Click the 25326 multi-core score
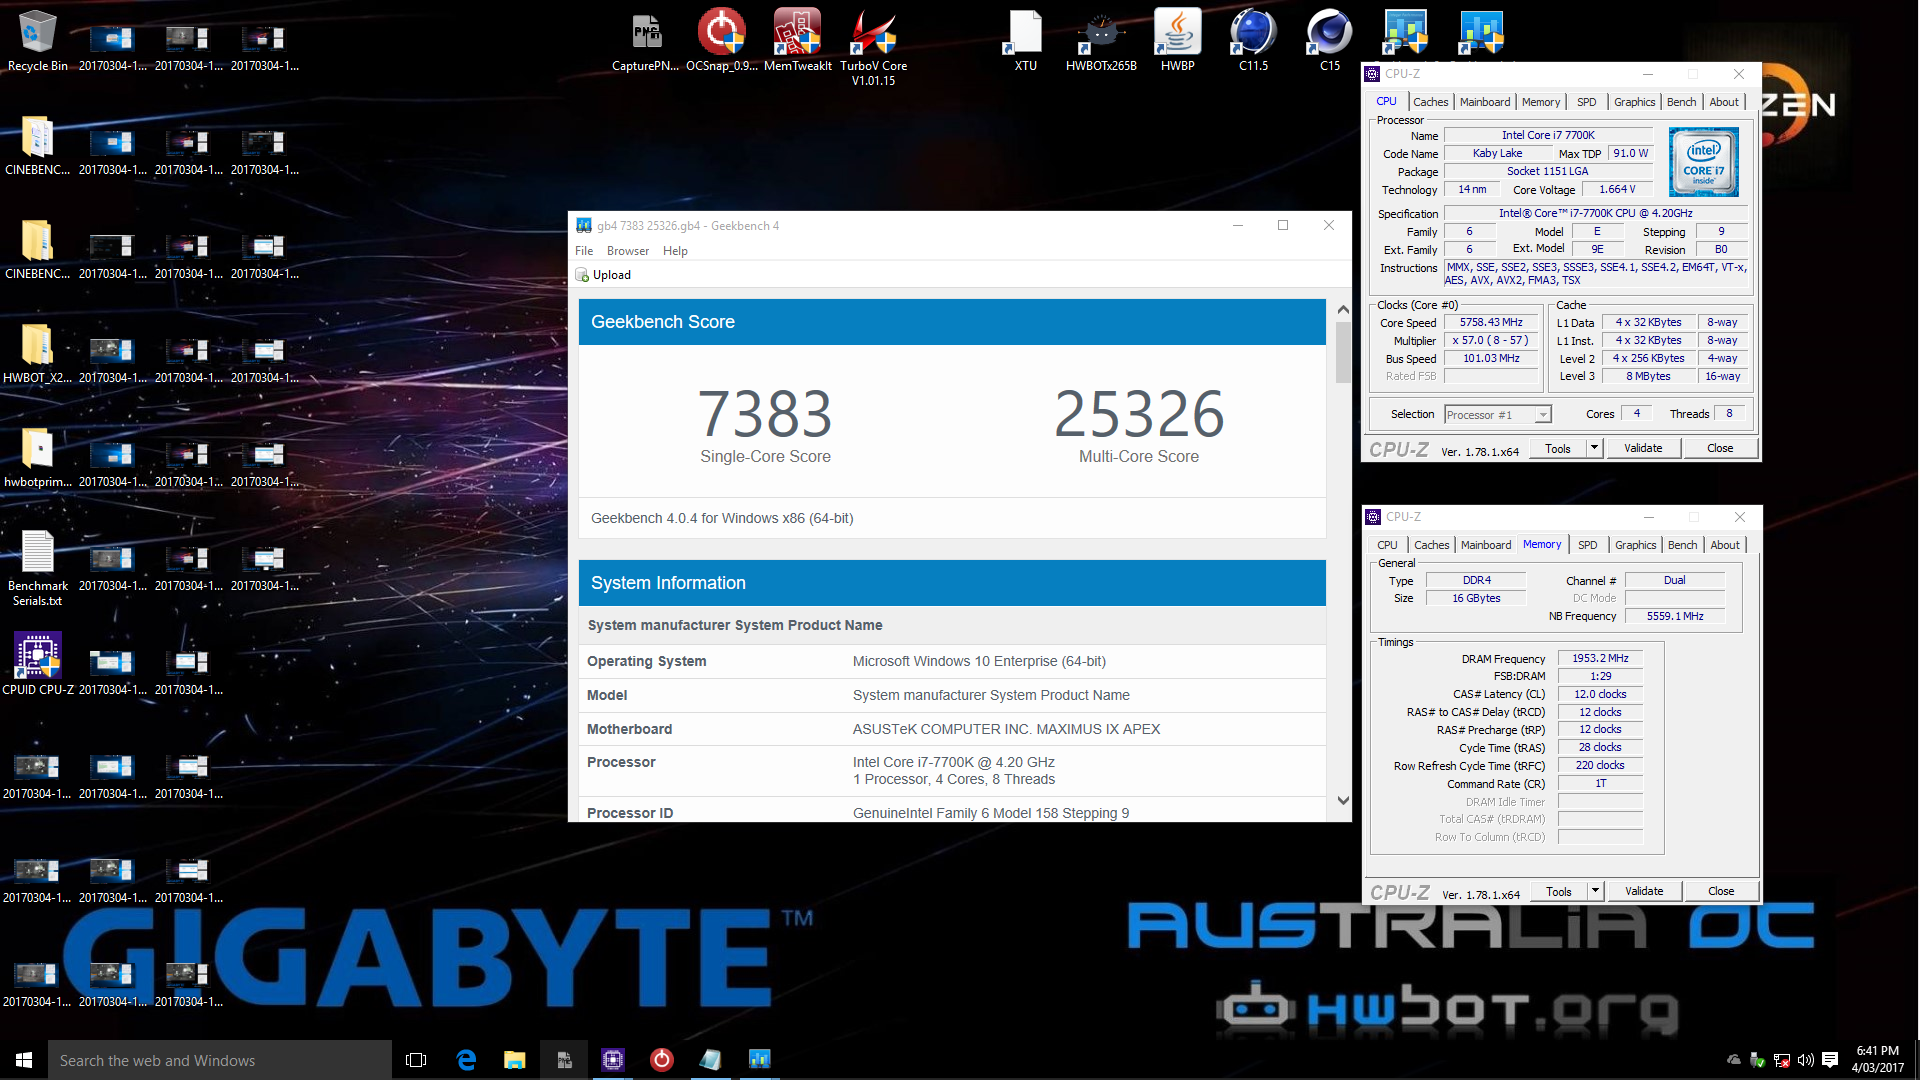 coord(1139,414)
